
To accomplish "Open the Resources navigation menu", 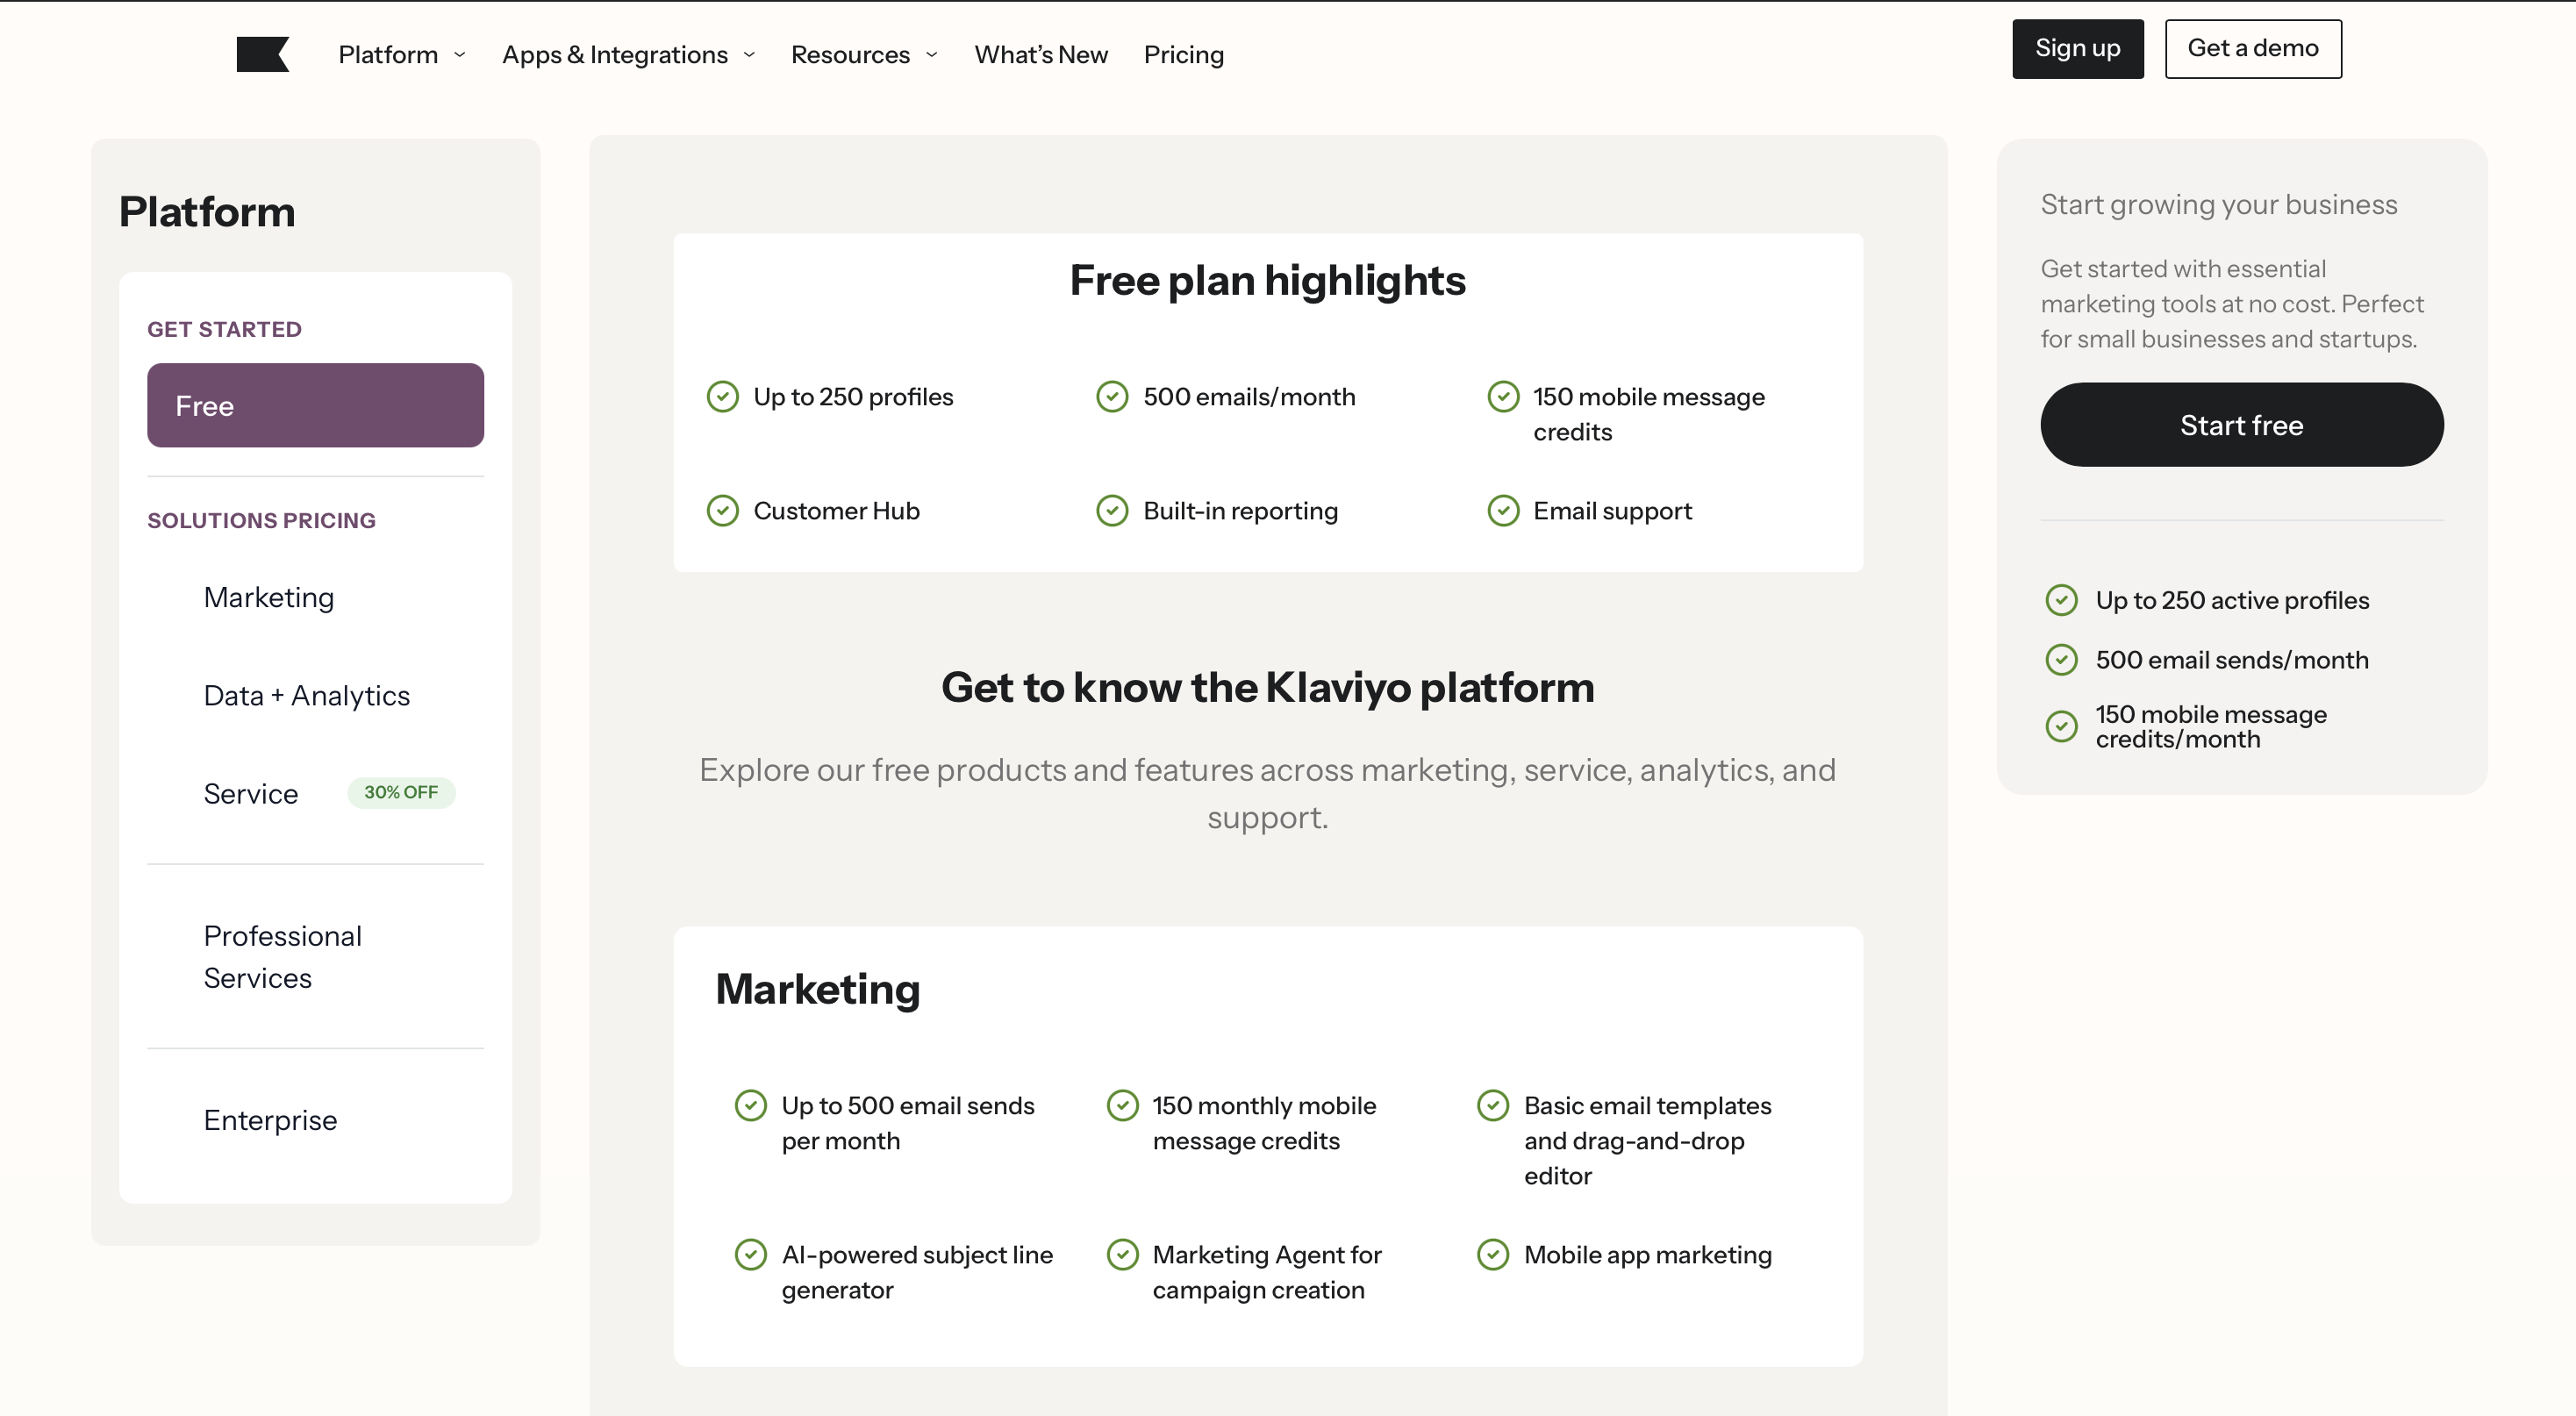I will 850,54.
